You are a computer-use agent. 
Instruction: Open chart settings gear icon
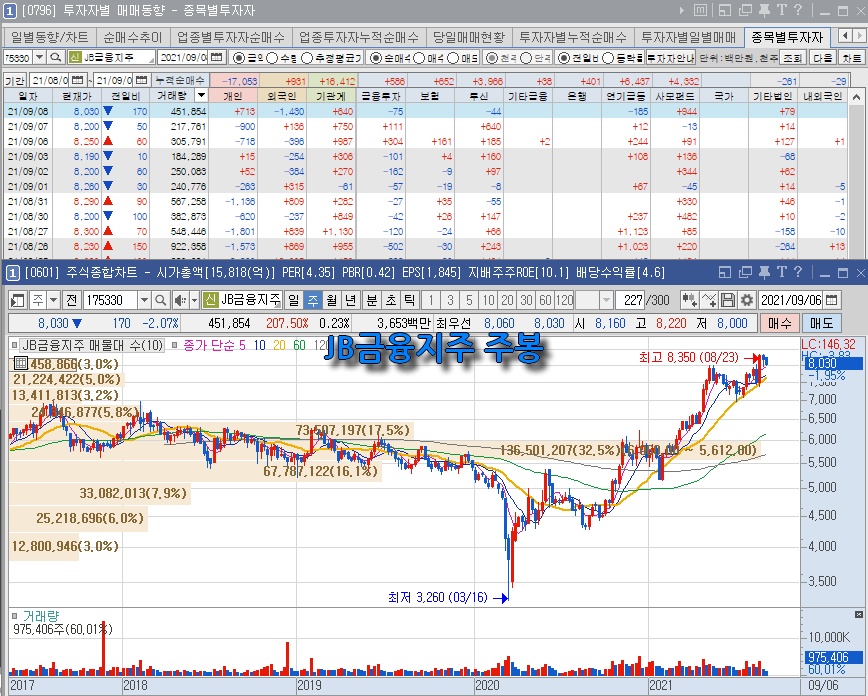coord(747,301)
